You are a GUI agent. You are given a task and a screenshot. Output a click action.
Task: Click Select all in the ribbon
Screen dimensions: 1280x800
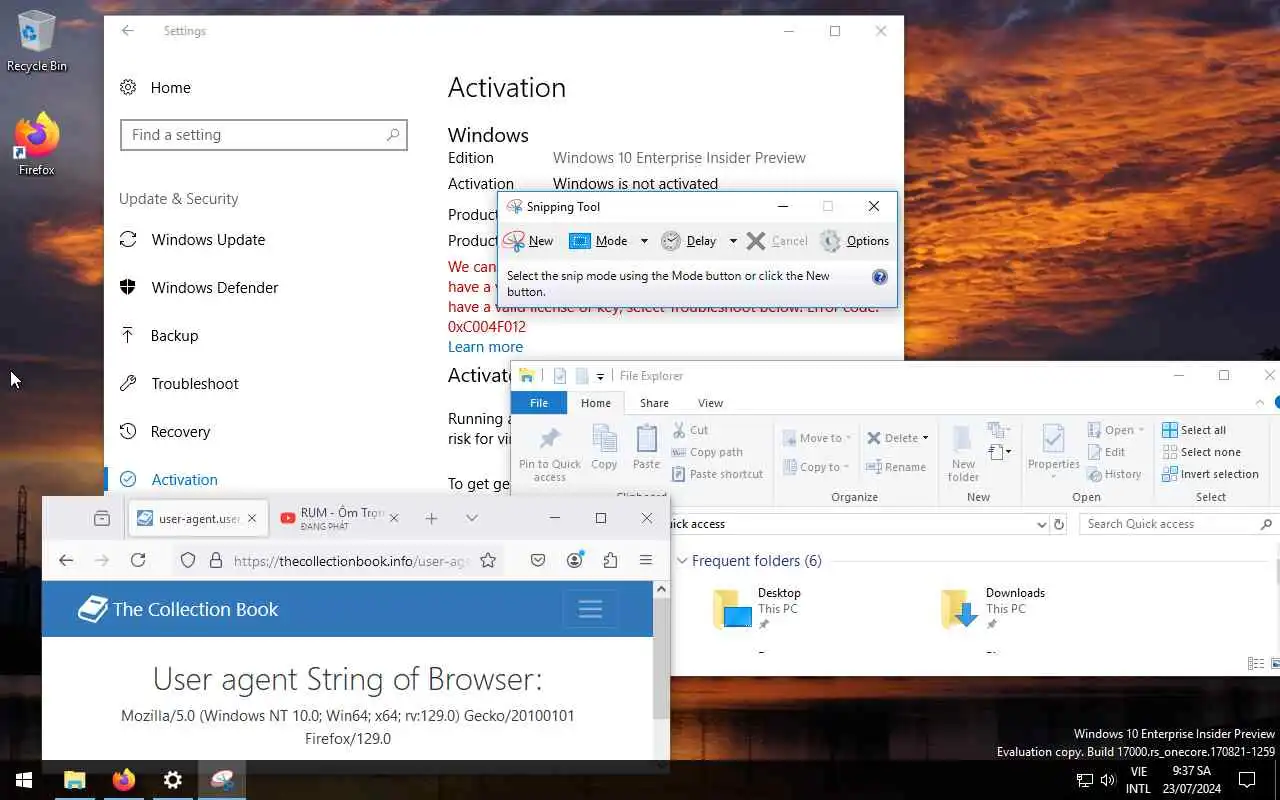click(1193, 430)
